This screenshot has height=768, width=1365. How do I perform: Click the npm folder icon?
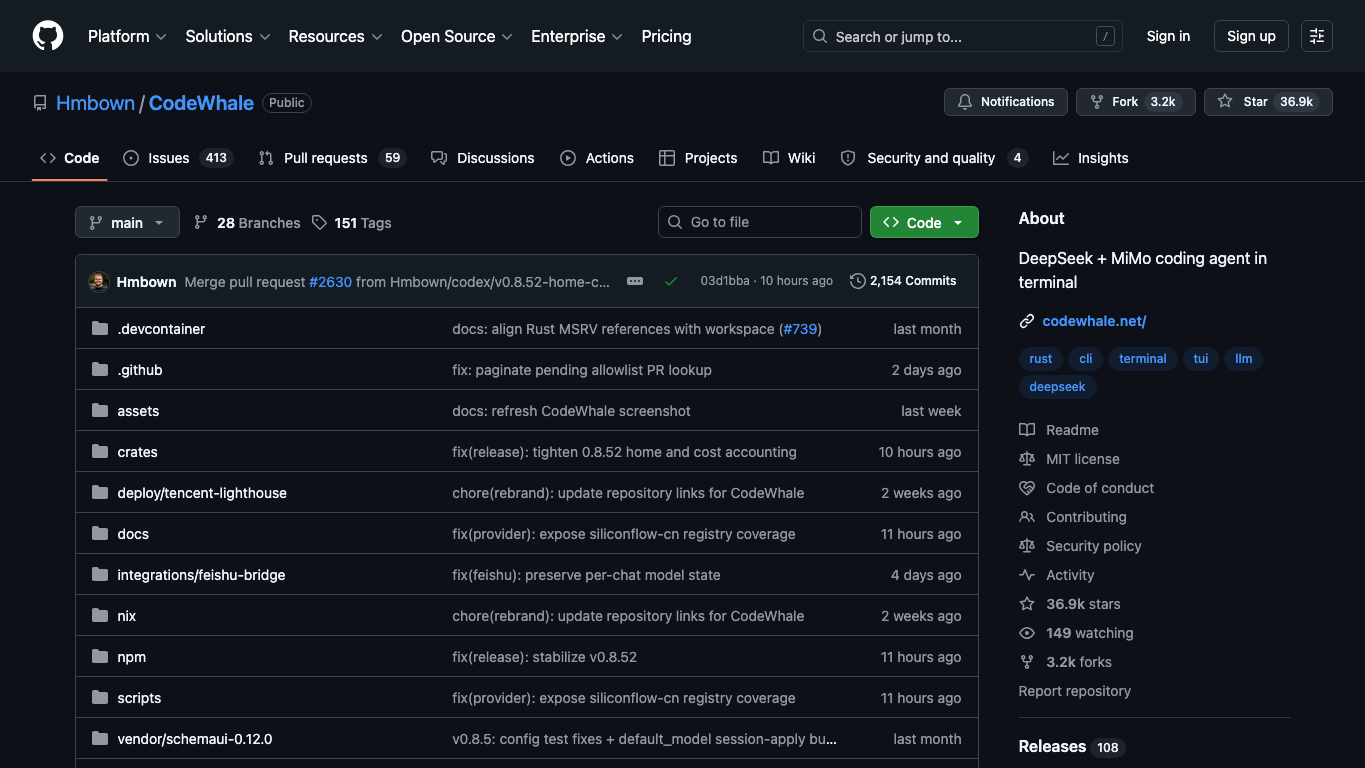pos(100,657)
